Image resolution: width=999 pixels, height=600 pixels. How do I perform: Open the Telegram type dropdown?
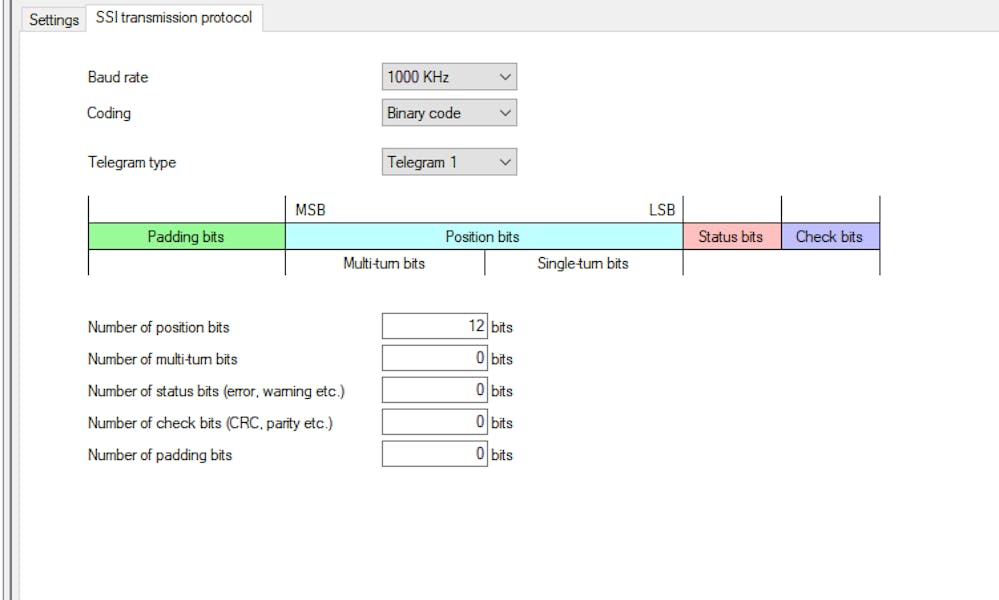click(x=449, y=162)
